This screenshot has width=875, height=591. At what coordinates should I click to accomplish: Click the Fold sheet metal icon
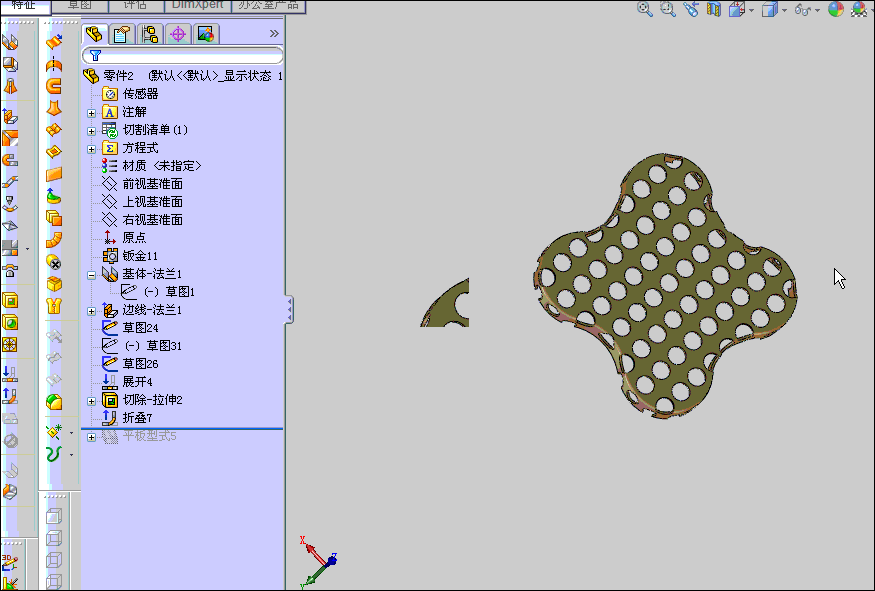click(10, 396)
